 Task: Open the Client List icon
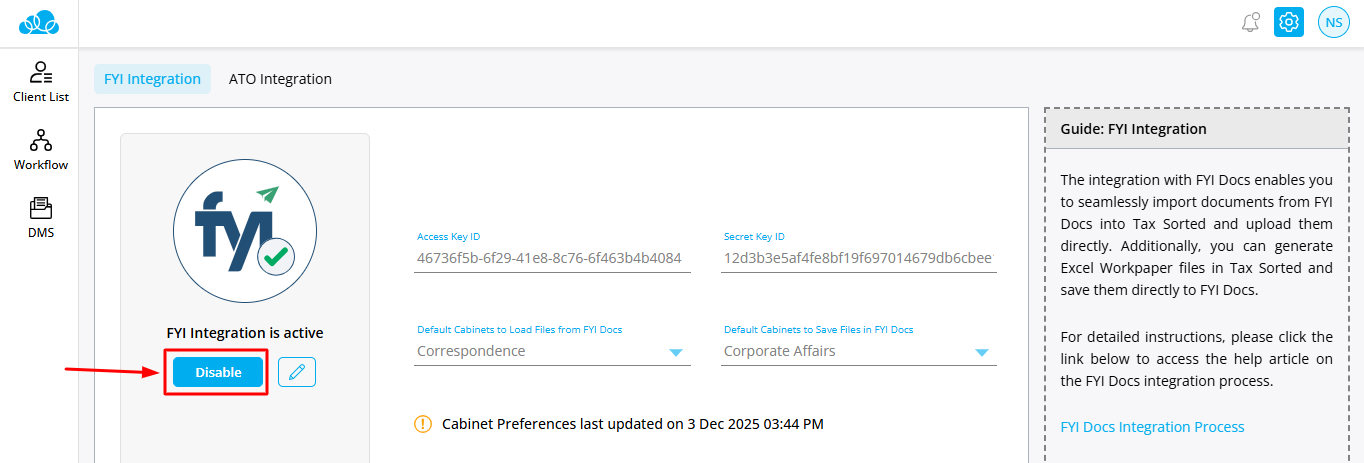pos(40,73)
